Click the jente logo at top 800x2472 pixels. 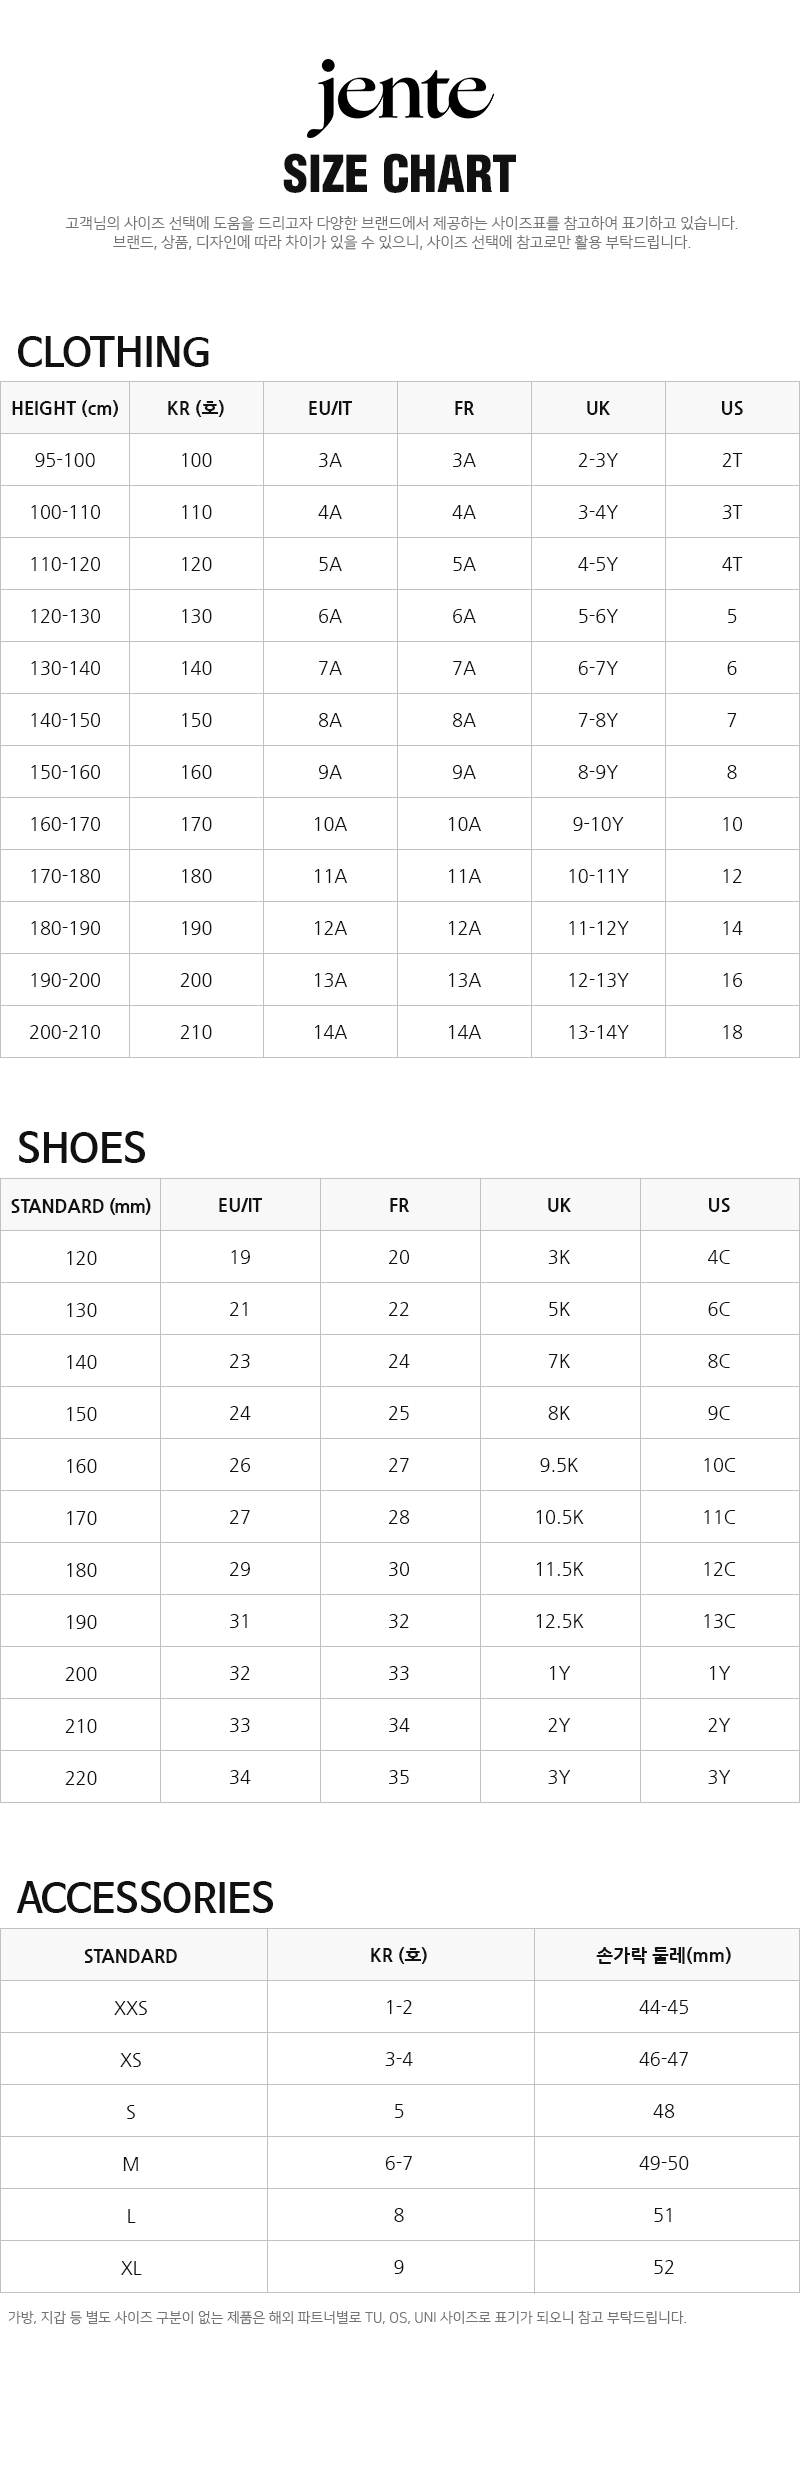(x=400, y=98)
